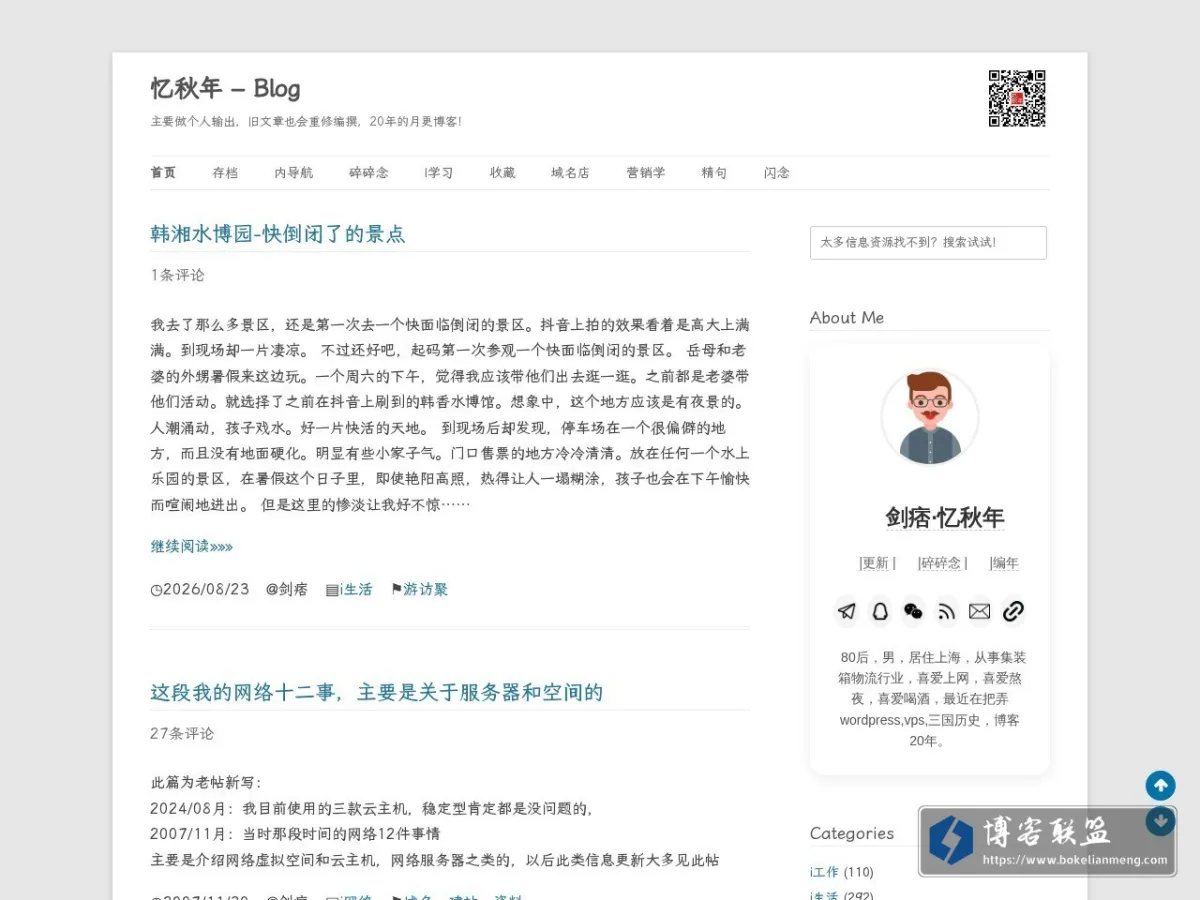Image resolution: width=1200 pixels, height=900 pixels.
Task: Open the 域名店 menu item
Action: pyautogui.click(x=570, y=172)
